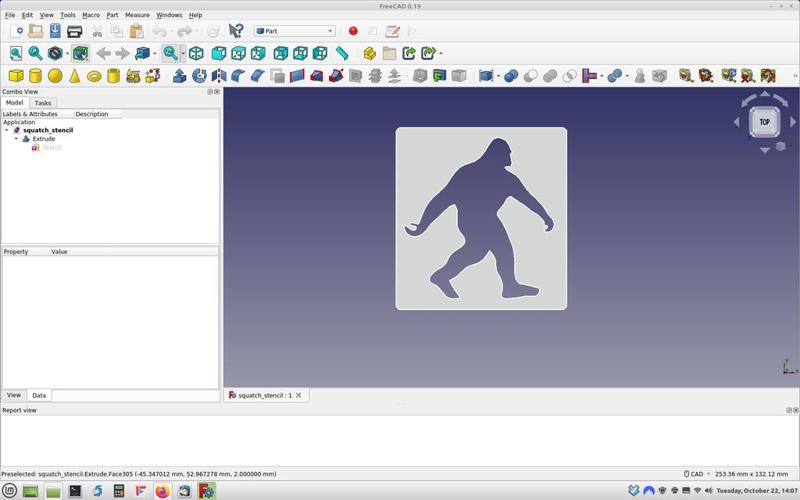Create a cylinder primitive
Screen dimensions: 800x500
pyautogui.click(x=35, y=76)
